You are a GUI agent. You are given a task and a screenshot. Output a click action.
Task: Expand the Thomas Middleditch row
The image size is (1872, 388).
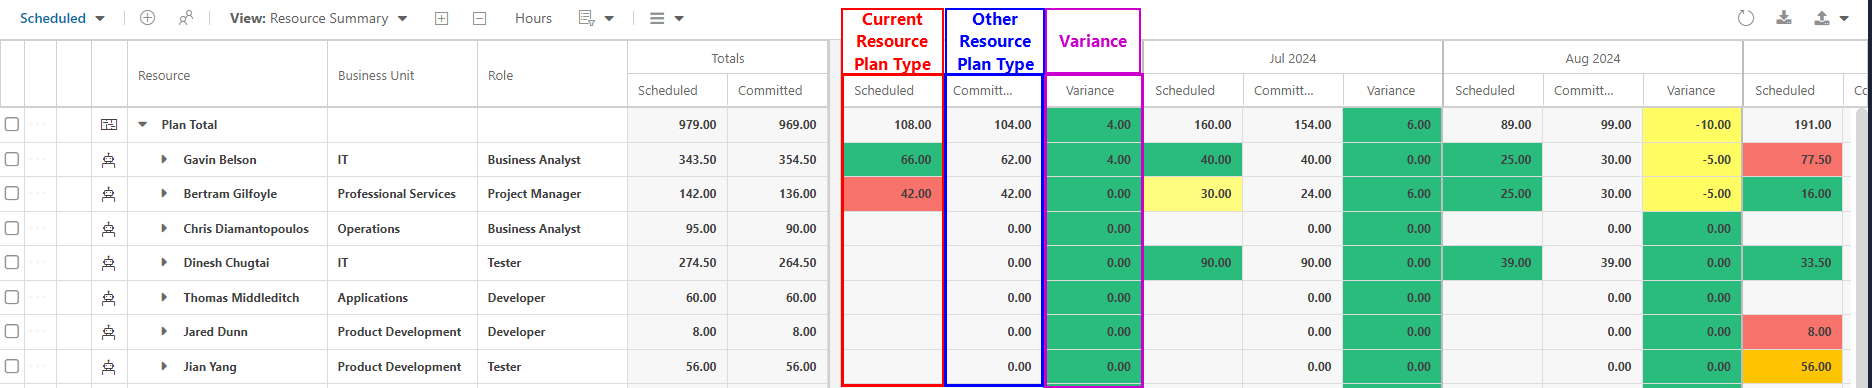[x=164, y=298]
